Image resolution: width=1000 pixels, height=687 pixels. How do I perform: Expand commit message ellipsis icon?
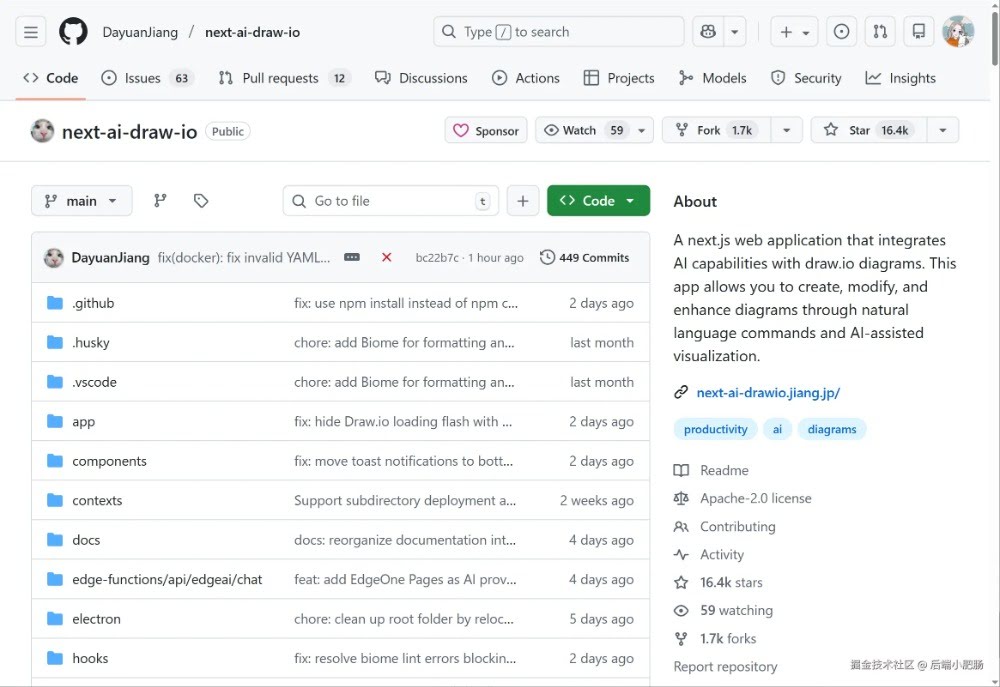(x=352, y=258)
